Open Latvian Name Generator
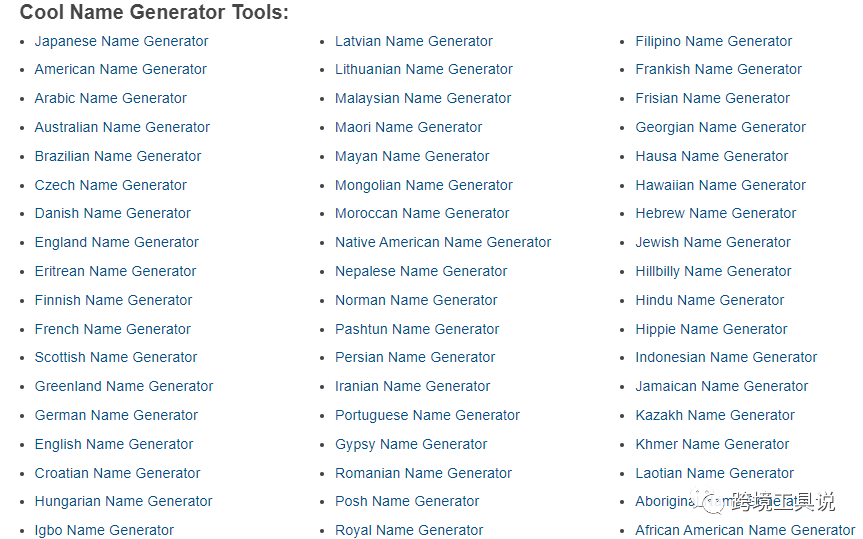Viewport: 863px width, 539px height. (x=413, y=41)
